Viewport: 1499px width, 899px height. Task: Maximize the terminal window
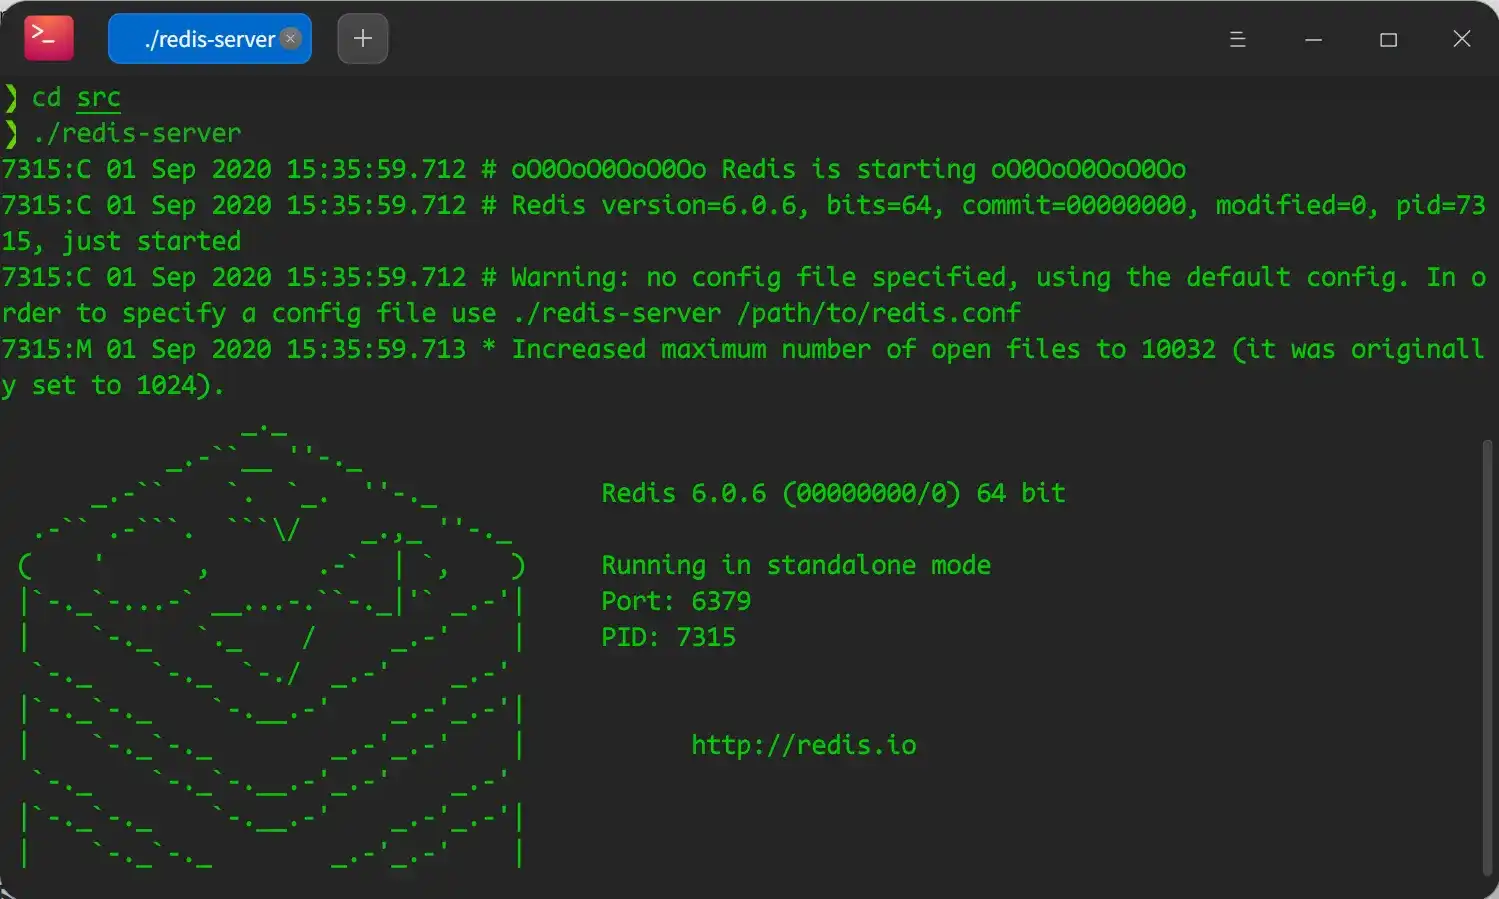pos(1388,40)
